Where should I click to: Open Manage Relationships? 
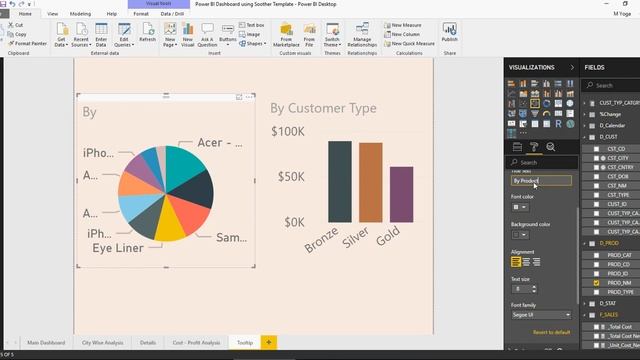pyautogui.click(x=362, y=35)
